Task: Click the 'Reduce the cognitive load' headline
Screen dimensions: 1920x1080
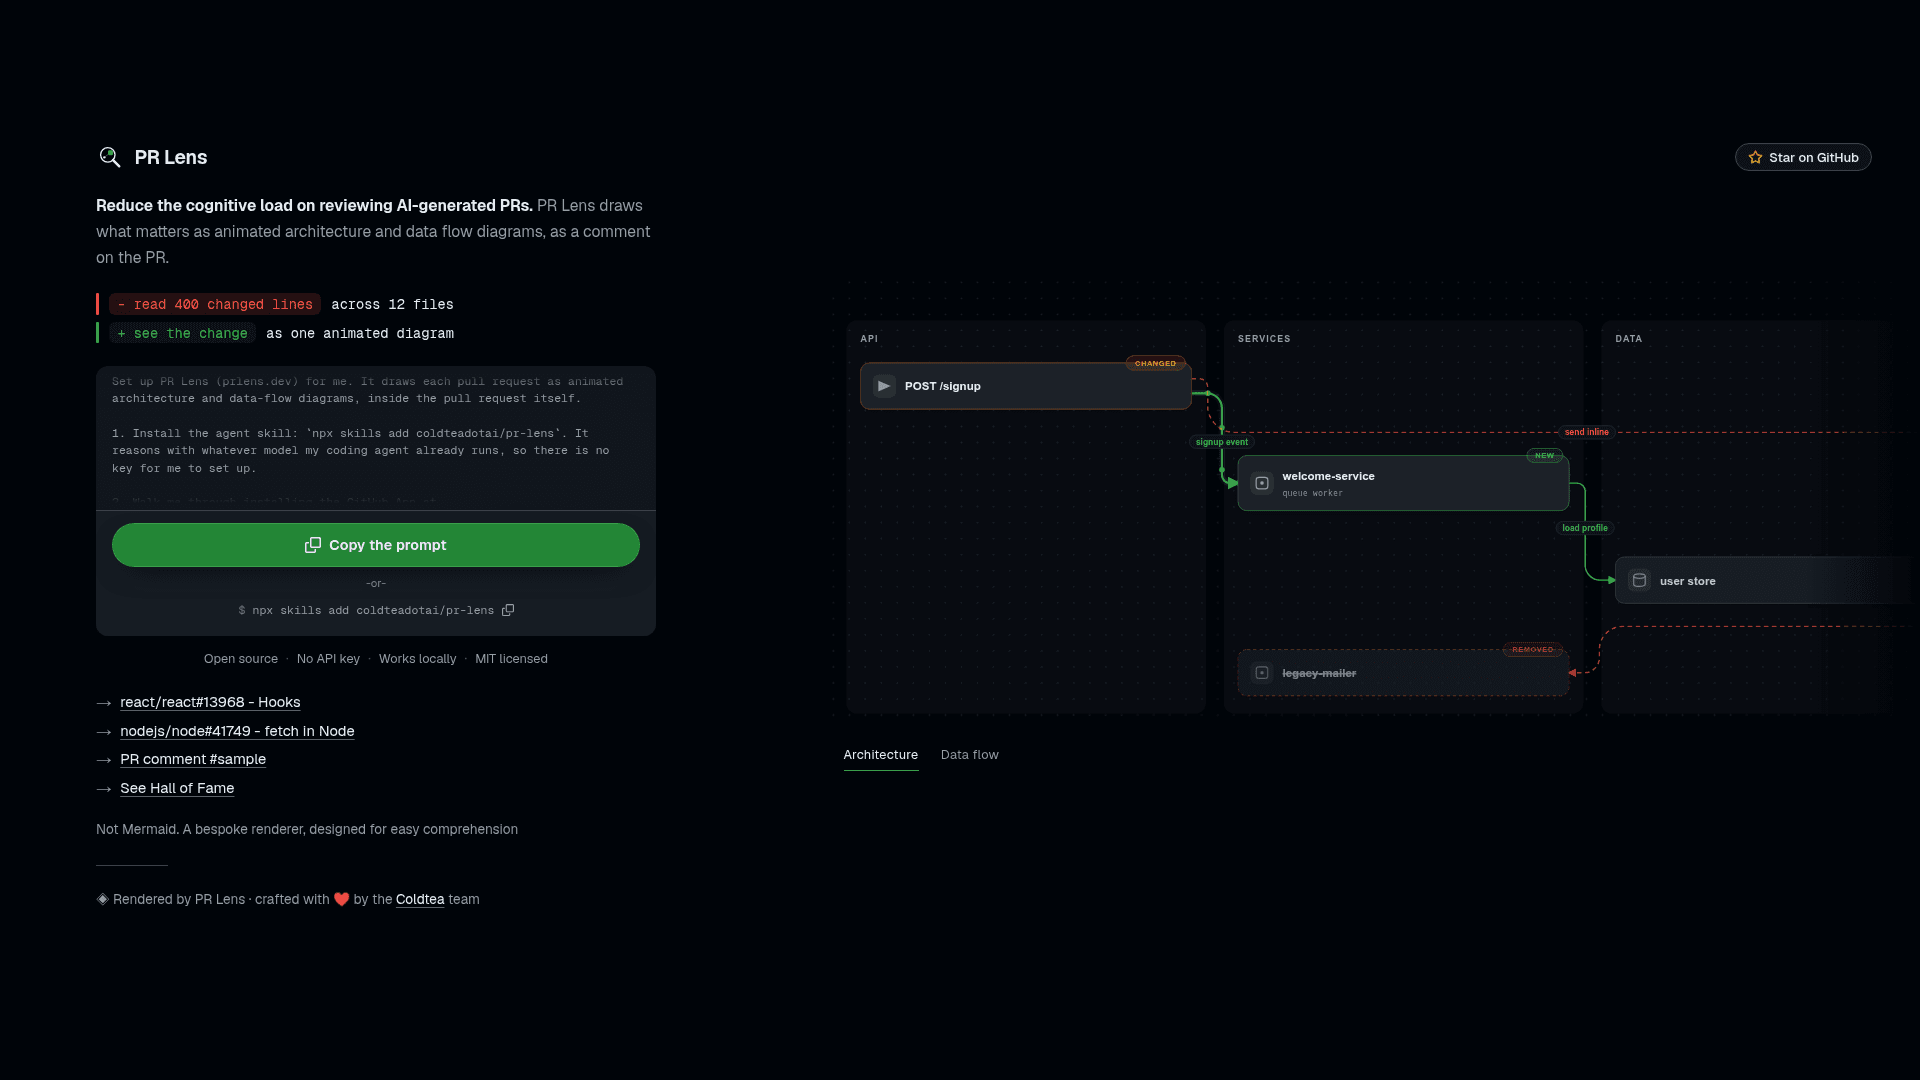Action: 314,206
